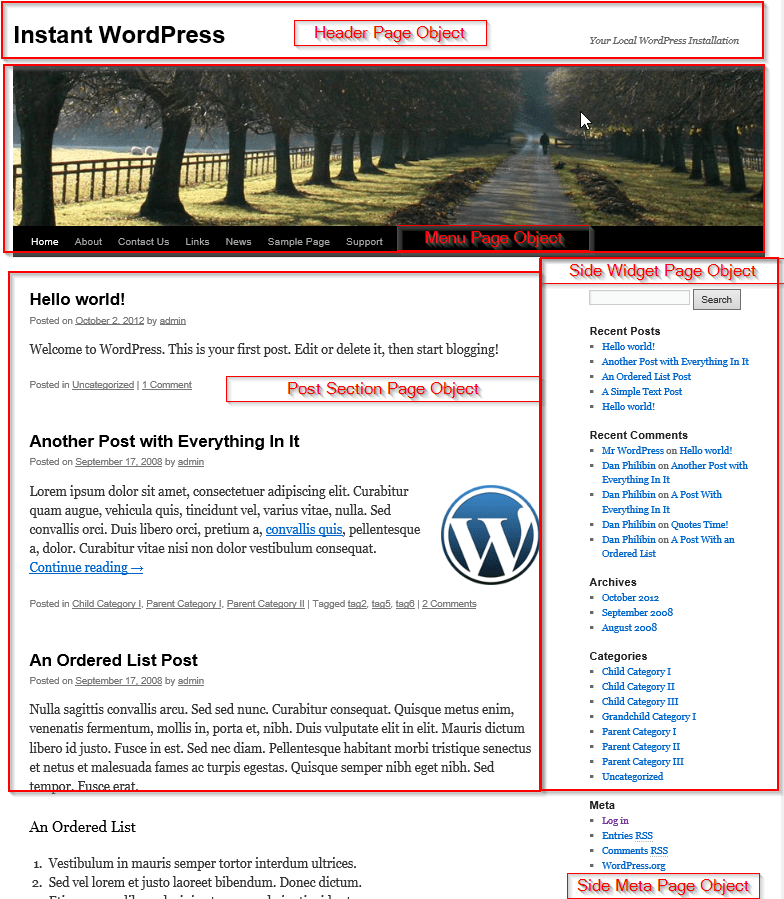Visit the WordPress.org link
Screen dimensions: 784x899
tap(634, 866)
